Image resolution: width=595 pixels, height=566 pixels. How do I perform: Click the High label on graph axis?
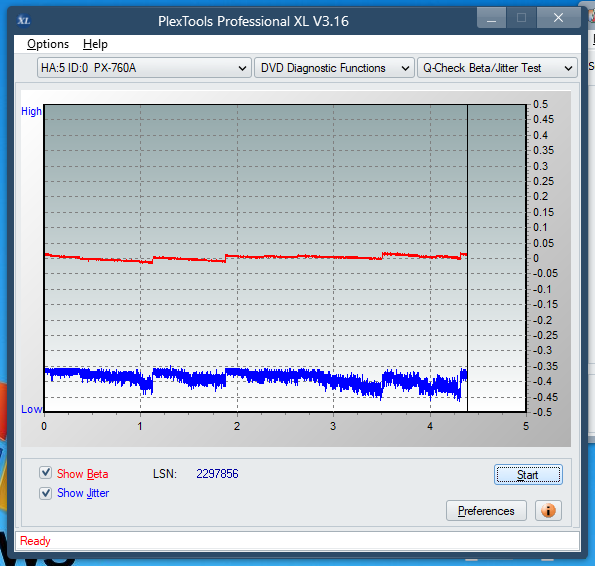pos(31,111)
